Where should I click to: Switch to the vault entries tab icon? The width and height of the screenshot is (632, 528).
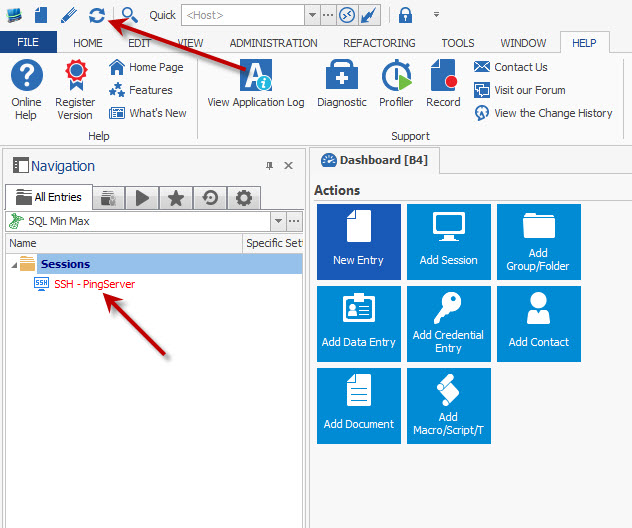pyautogui.click(x=108, y=198)
